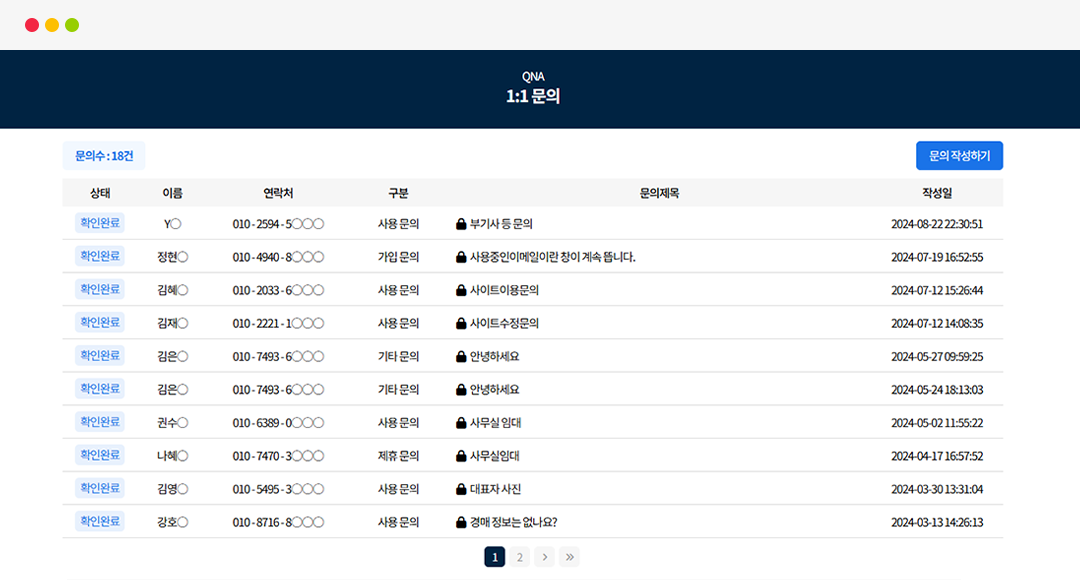This screenshot has height=580, width=1080.
Task: Go to next page using single arrow
Action: [x=544, y=557]
